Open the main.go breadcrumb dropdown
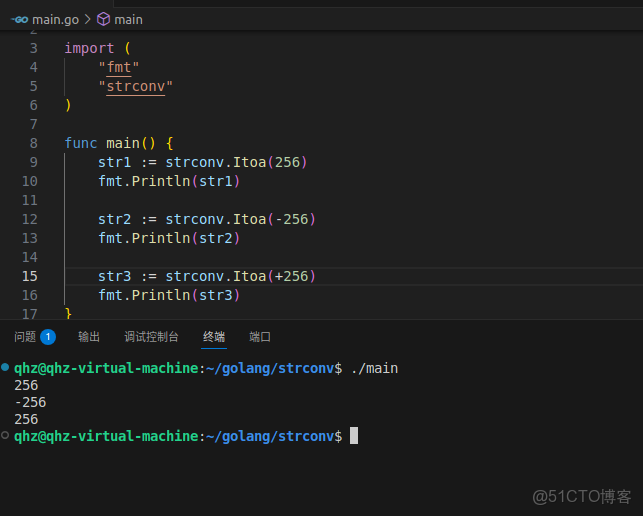 click(56, 19)
